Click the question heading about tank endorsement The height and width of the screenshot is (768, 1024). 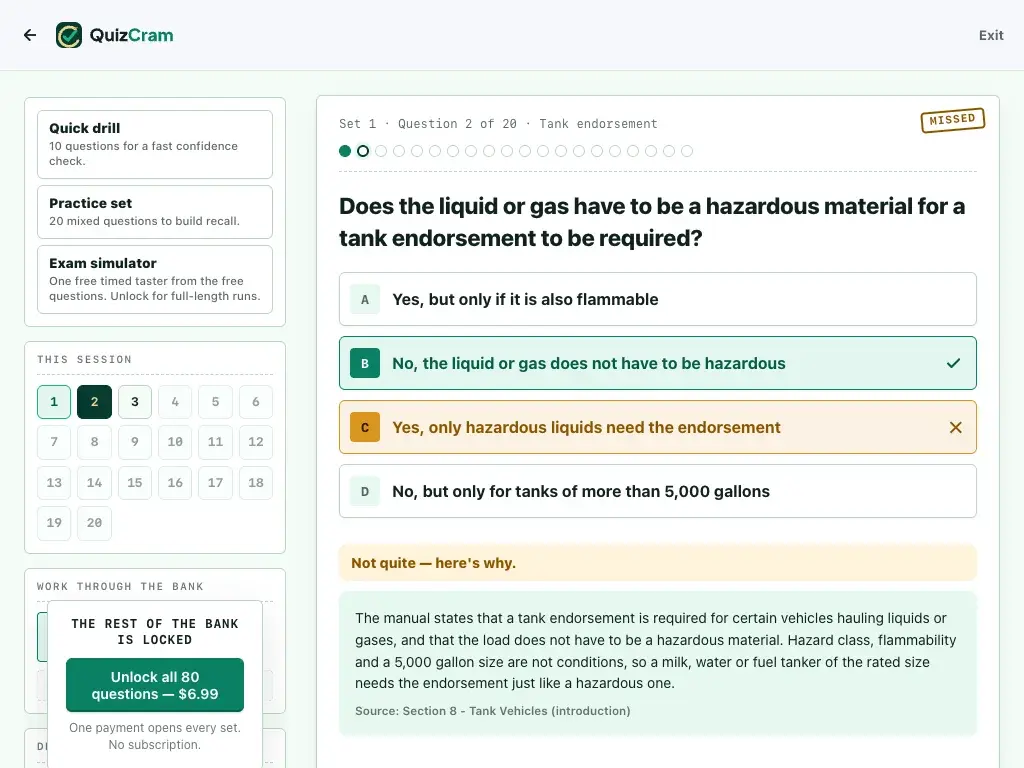click(652, 222)
